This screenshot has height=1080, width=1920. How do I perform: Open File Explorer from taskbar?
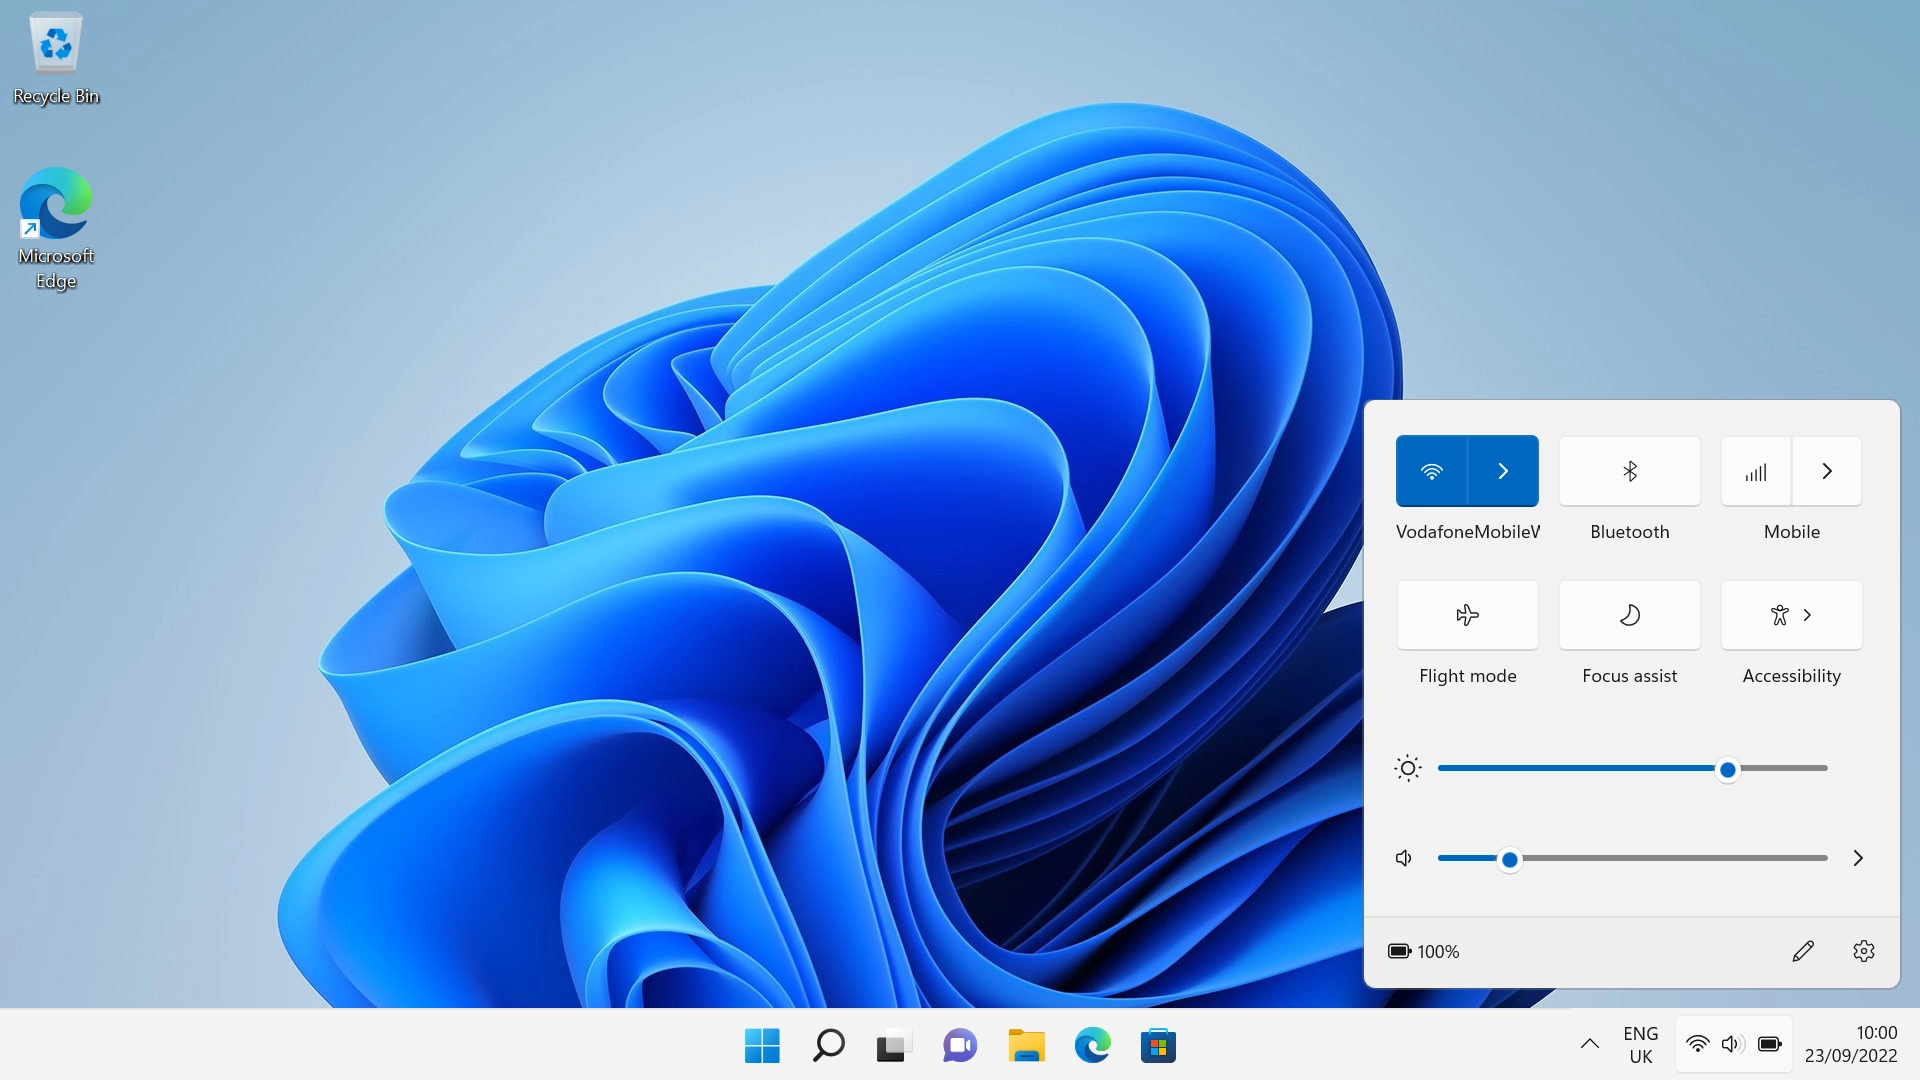[x=1026, y=1046]
